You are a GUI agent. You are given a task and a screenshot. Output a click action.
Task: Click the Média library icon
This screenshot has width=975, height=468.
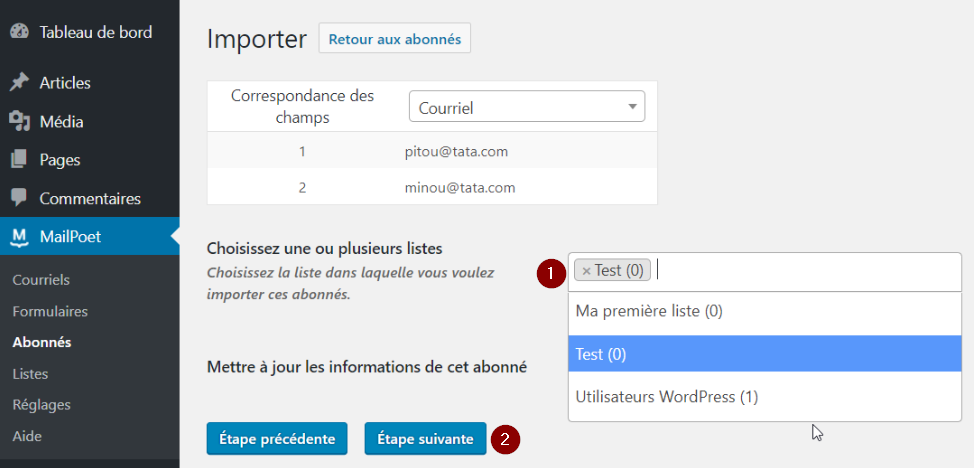click(19, 122)
